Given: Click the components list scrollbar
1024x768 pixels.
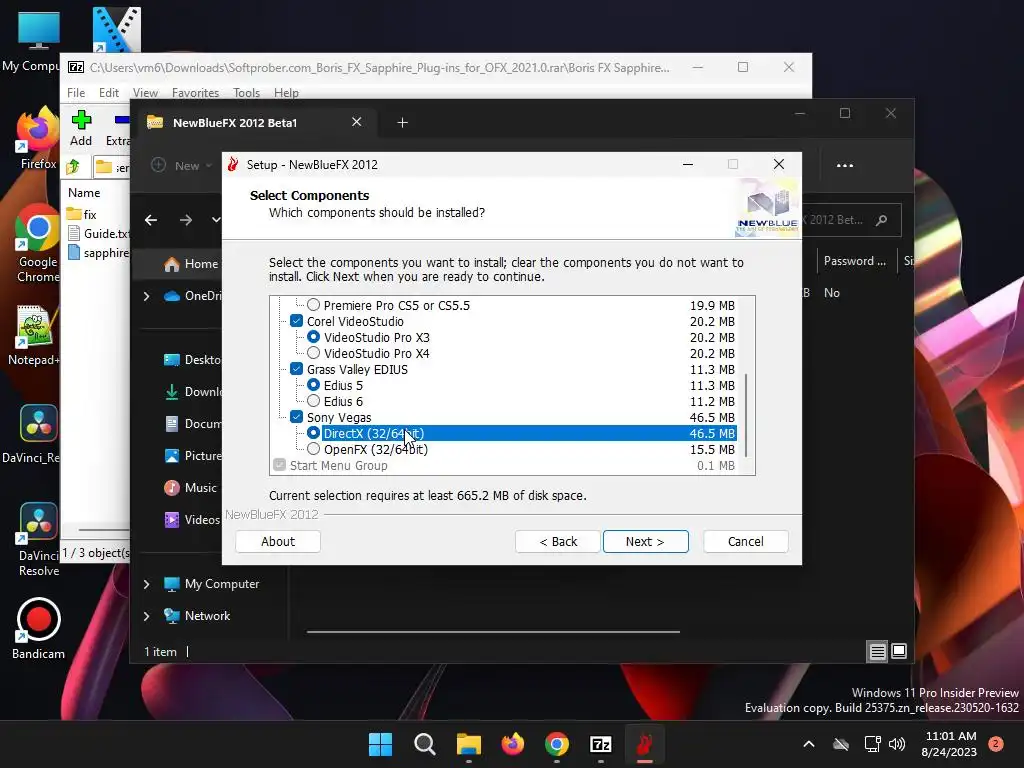Looking at the screenshot, I should tap(746, 415).
